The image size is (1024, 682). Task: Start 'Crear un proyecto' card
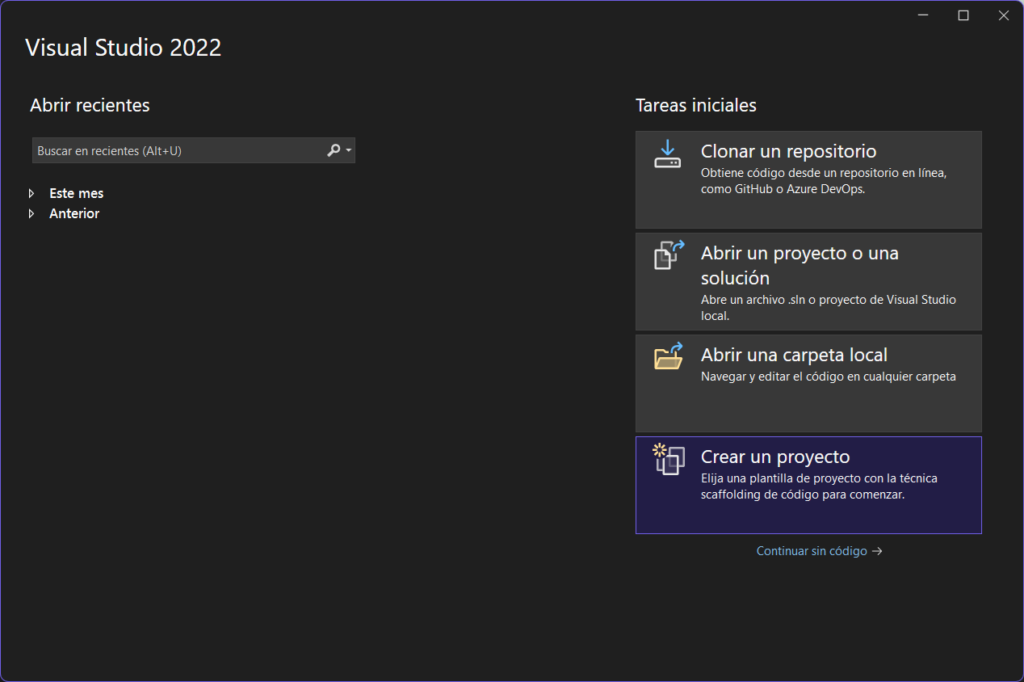point(808,485)
